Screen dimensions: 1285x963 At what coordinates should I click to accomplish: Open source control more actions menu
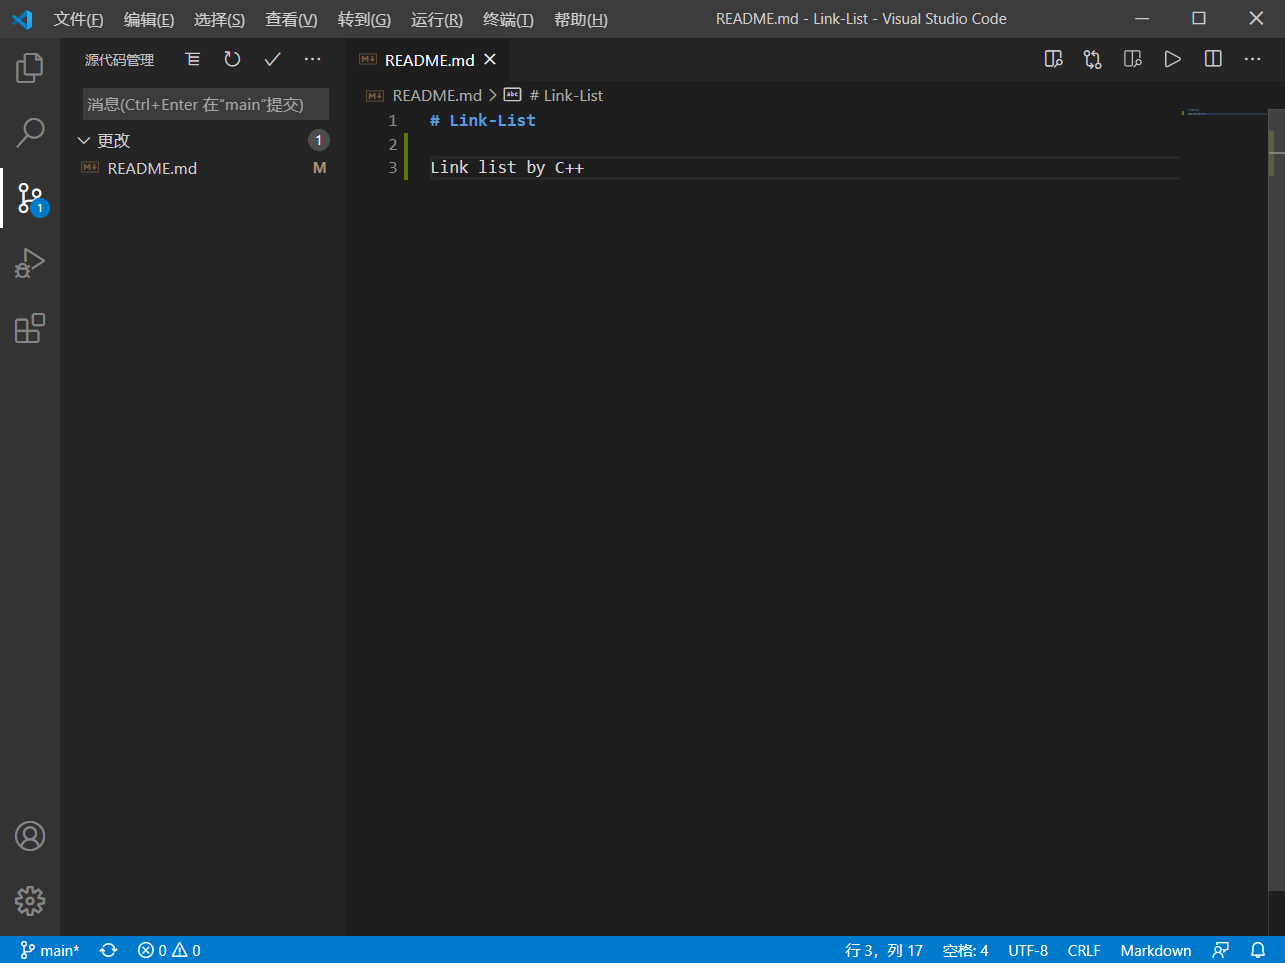[x=313, y=60]
